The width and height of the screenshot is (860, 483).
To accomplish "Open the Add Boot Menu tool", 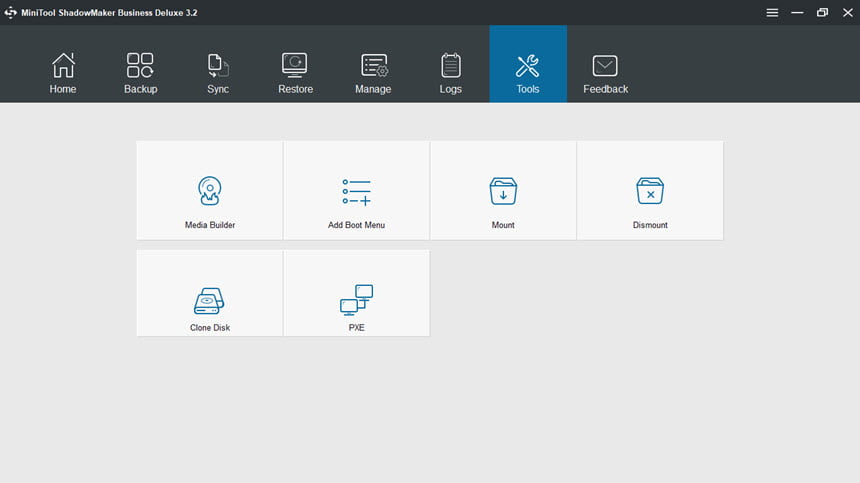I will [357, 190].
